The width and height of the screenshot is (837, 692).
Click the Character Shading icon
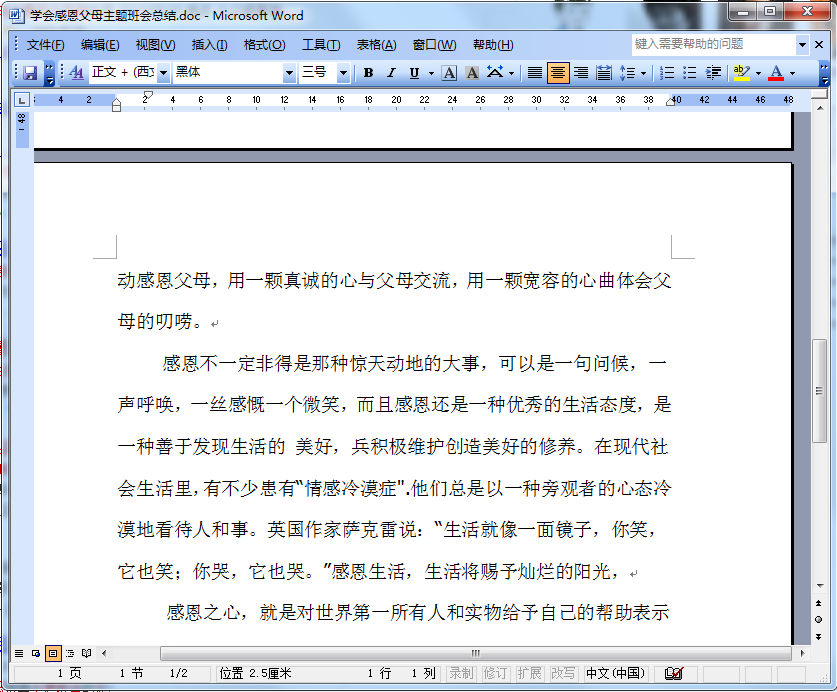tap(472, 73)
